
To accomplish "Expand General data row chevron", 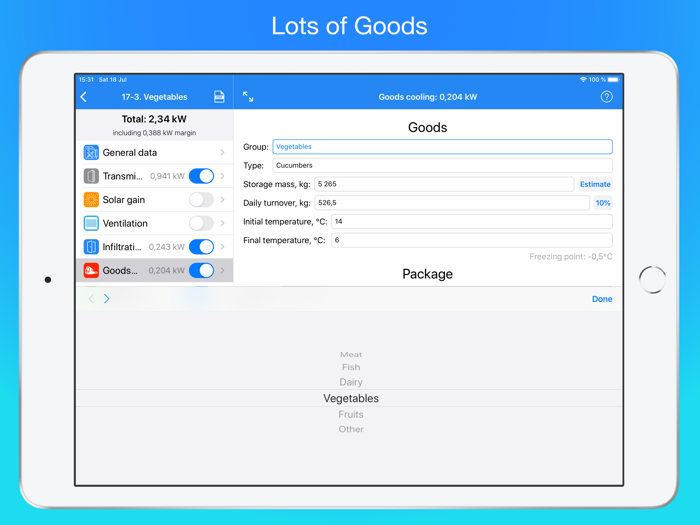I will tap(222, 153).
